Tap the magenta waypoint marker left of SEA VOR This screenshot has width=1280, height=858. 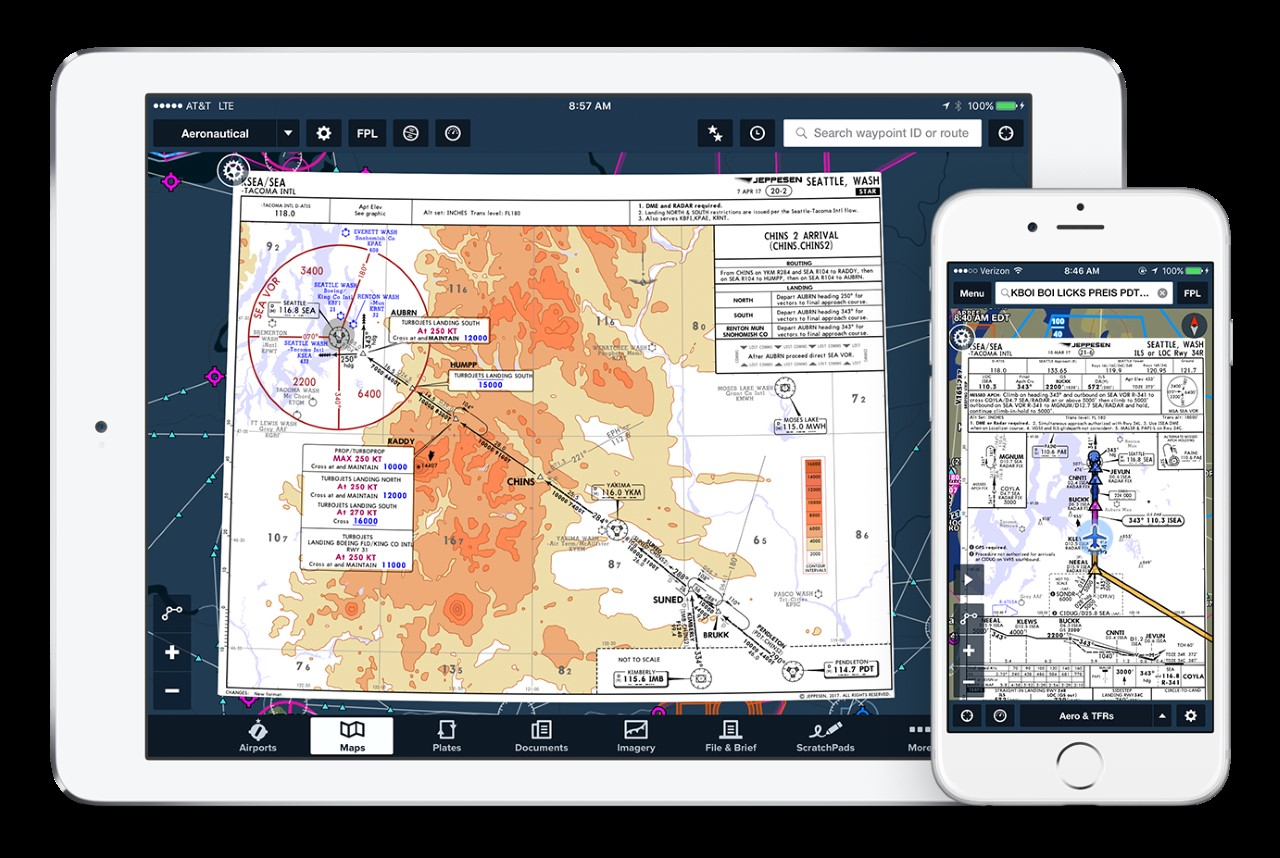tap(214, 376)
